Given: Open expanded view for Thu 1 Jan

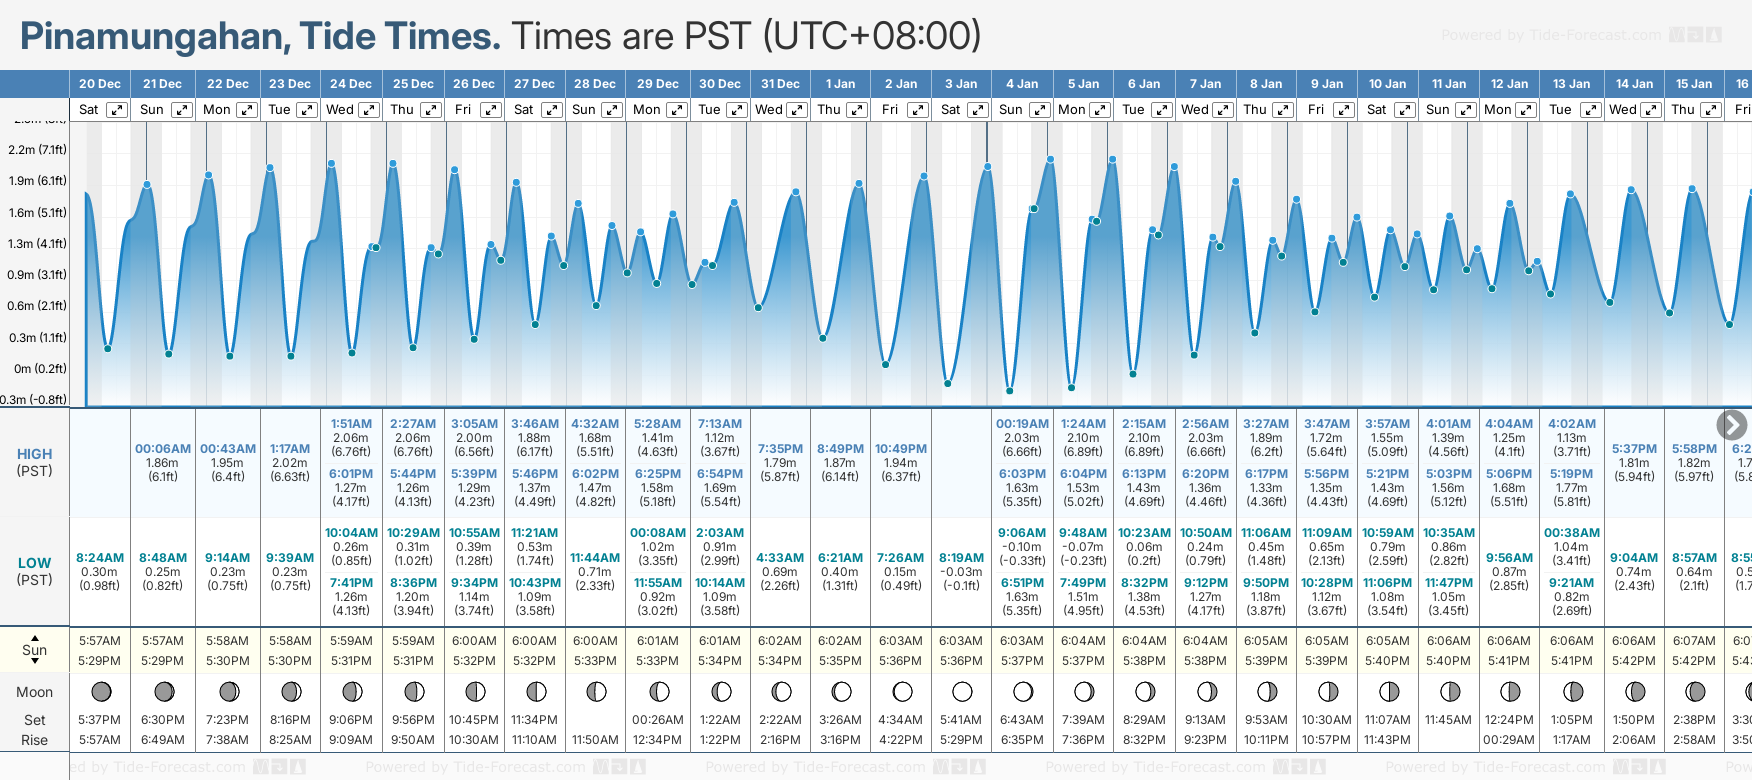Looking at the screenshot, I should pyautogui.click(x=857, y=110).
